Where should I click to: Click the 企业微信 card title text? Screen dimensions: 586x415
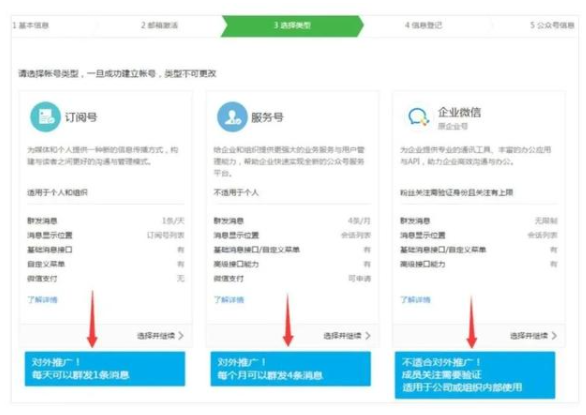click(x=459, y=112)
